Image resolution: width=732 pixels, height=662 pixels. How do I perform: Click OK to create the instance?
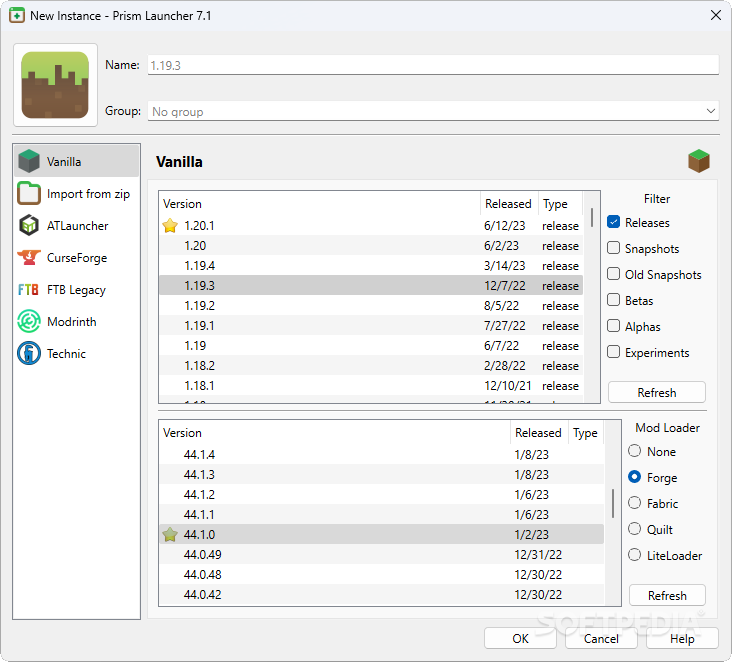520,638
